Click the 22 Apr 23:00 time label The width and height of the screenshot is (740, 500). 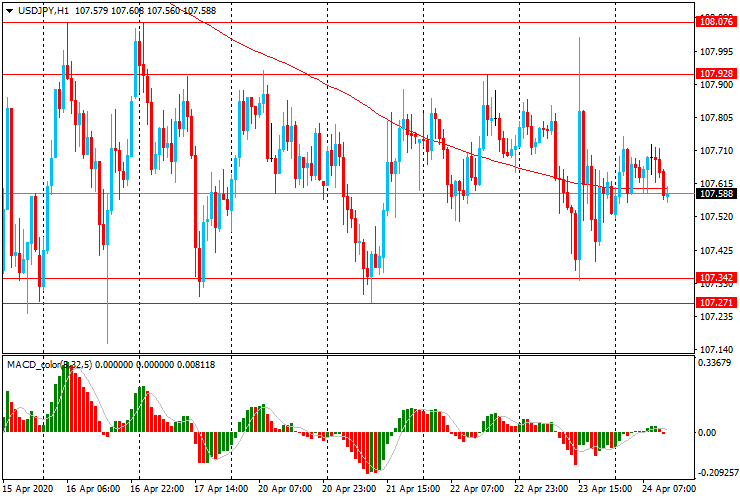(x=541, y=488)
